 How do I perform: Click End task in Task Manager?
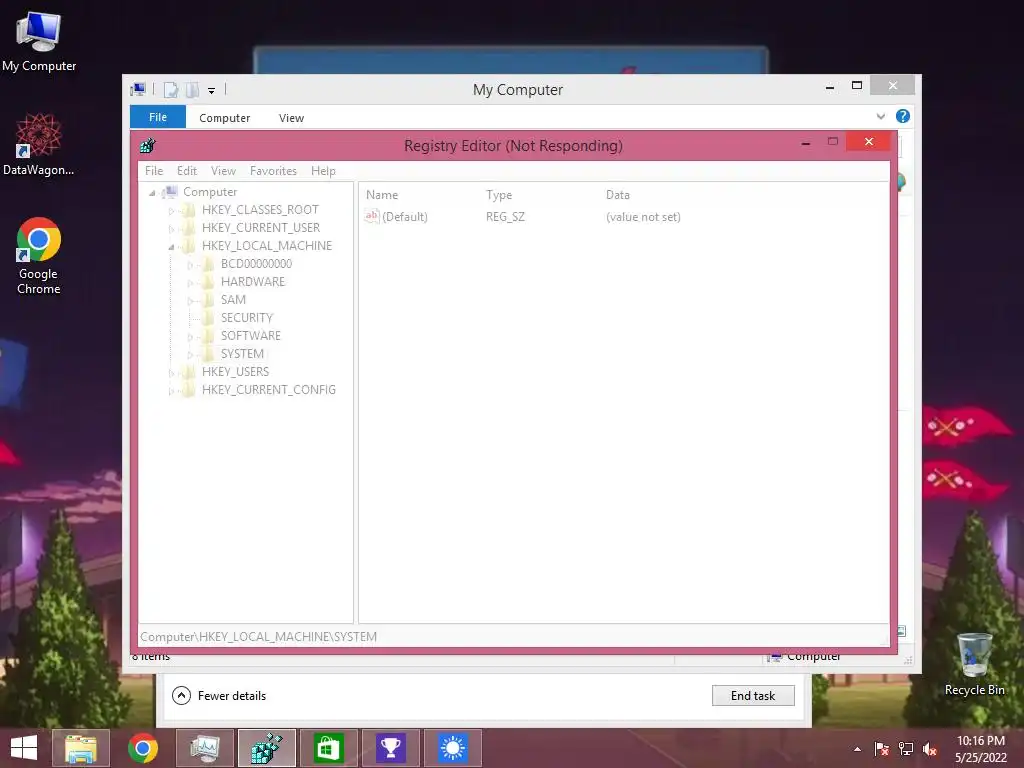pos(753,696)
